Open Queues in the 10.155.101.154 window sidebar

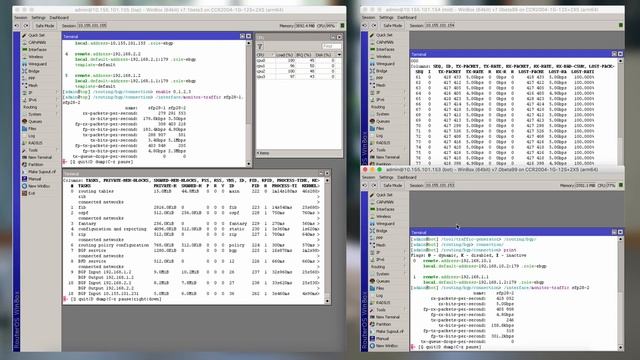382,122
